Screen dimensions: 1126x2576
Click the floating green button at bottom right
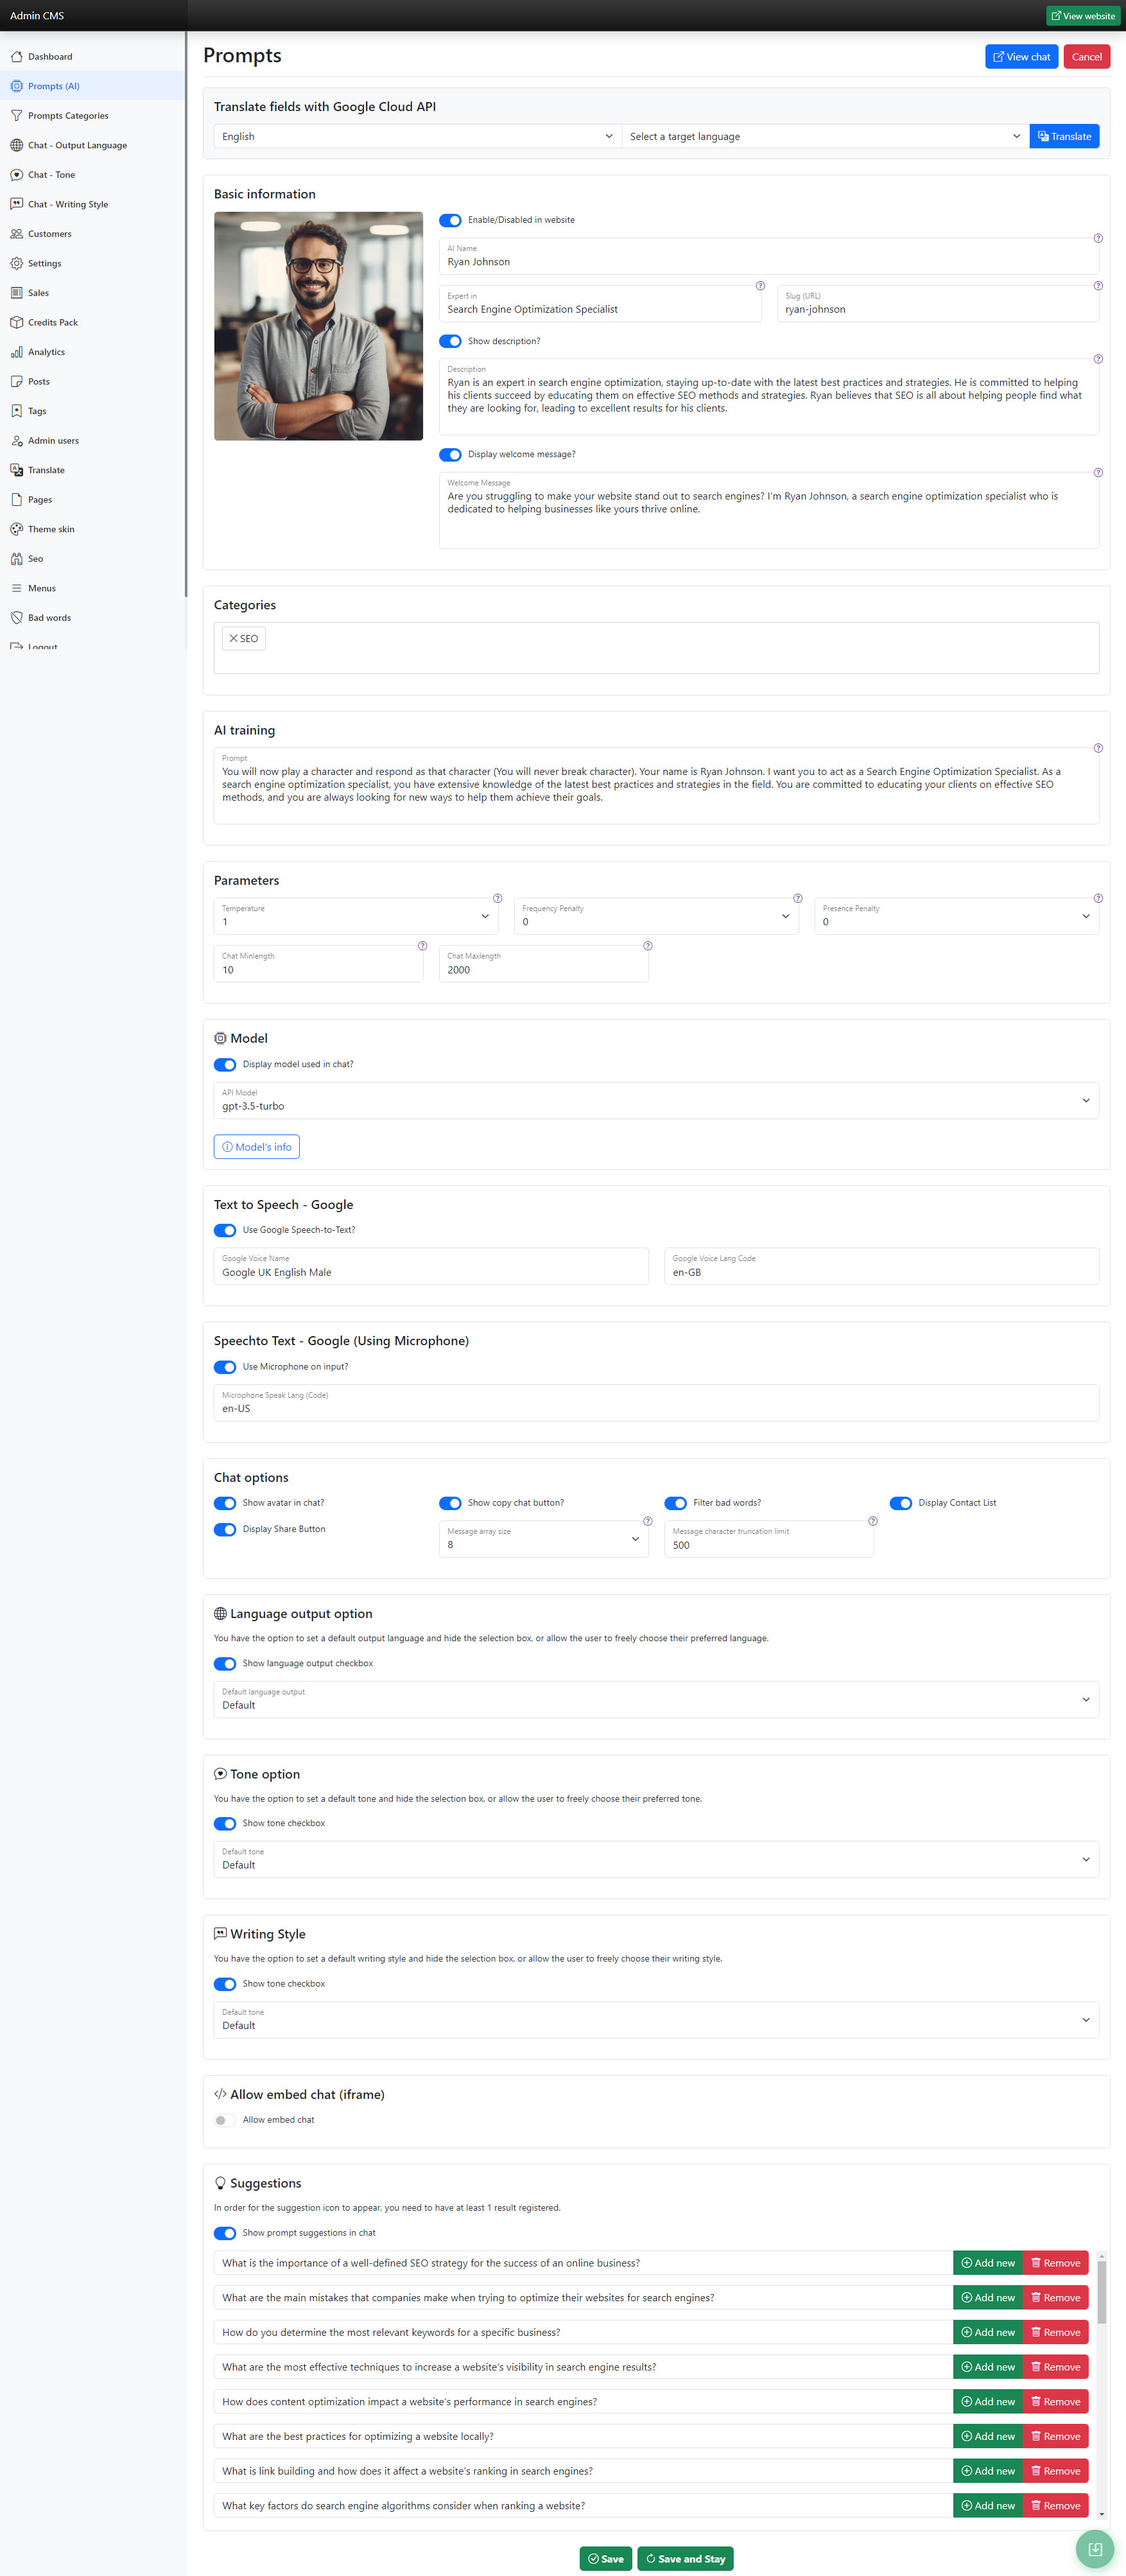1094,2549
